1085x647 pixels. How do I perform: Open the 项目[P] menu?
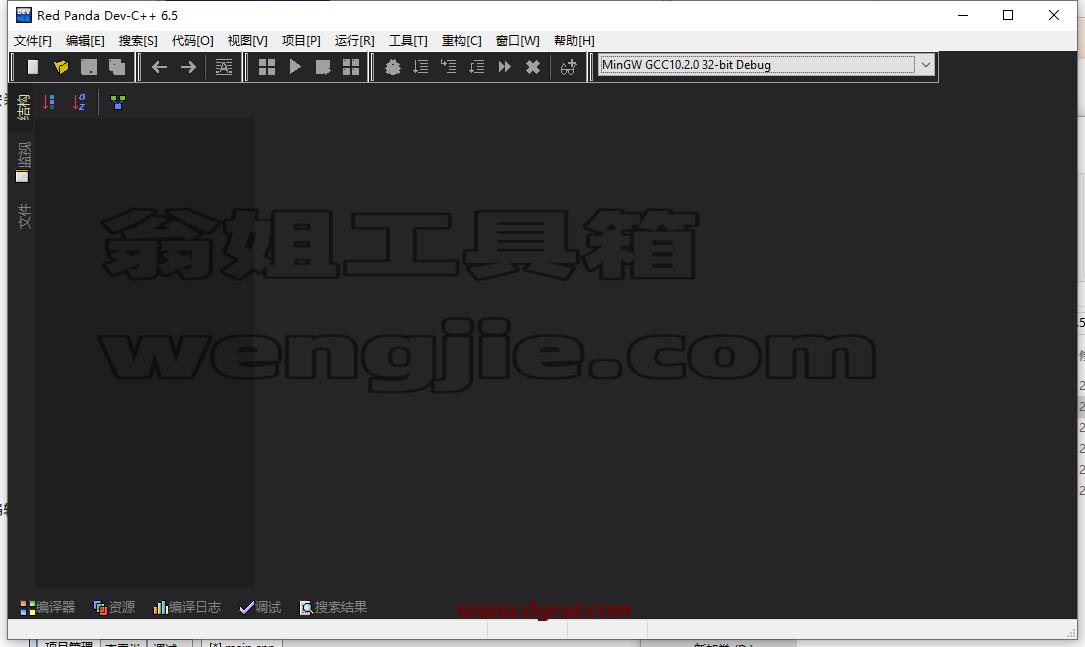pyautogui.click(x=301, y=41)
